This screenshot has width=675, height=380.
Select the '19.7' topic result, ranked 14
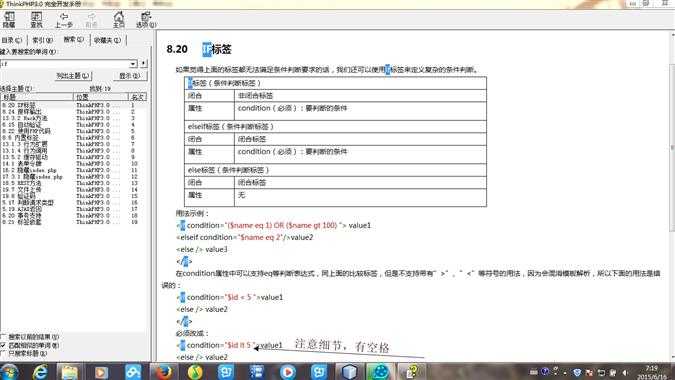[74, 189]
